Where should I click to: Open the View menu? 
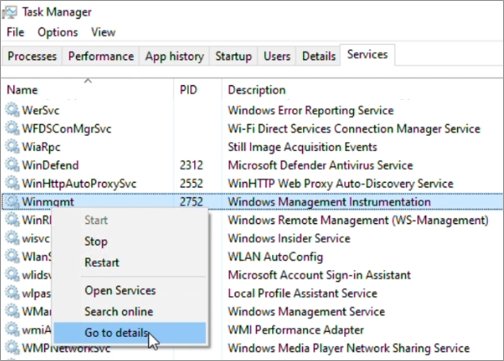tap(103, 32)
